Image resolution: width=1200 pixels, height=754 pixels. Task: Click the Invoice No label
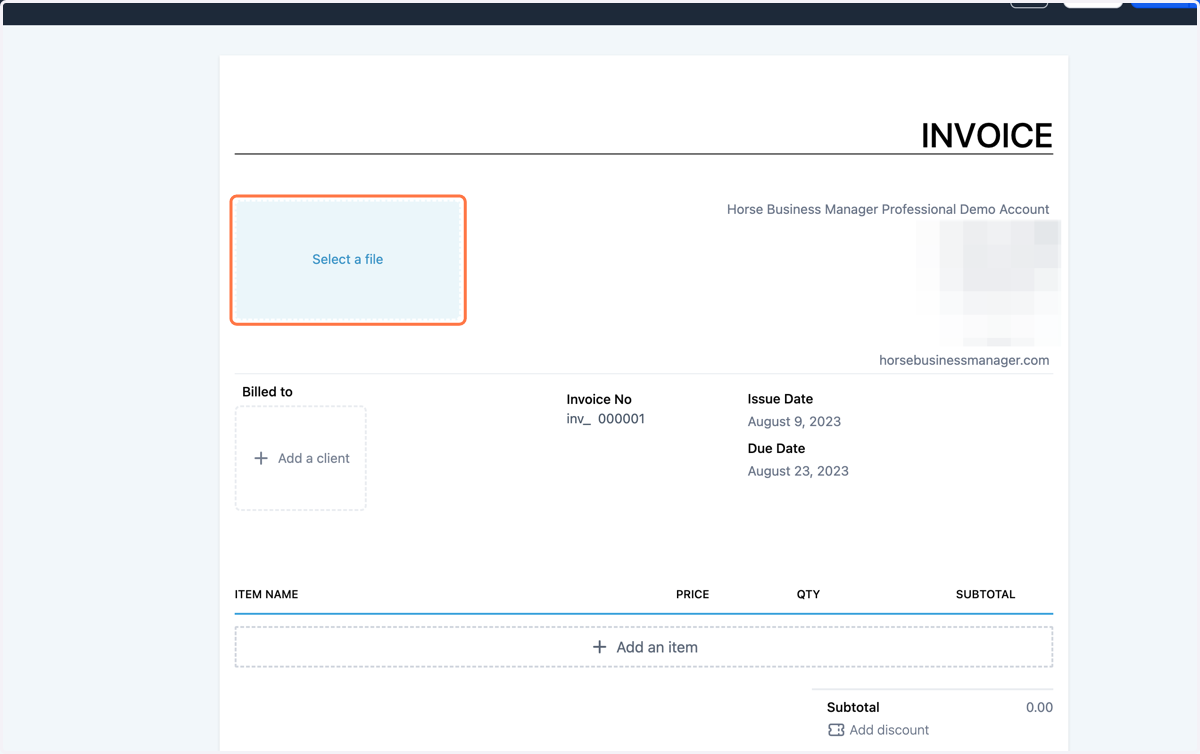point(599,399)
